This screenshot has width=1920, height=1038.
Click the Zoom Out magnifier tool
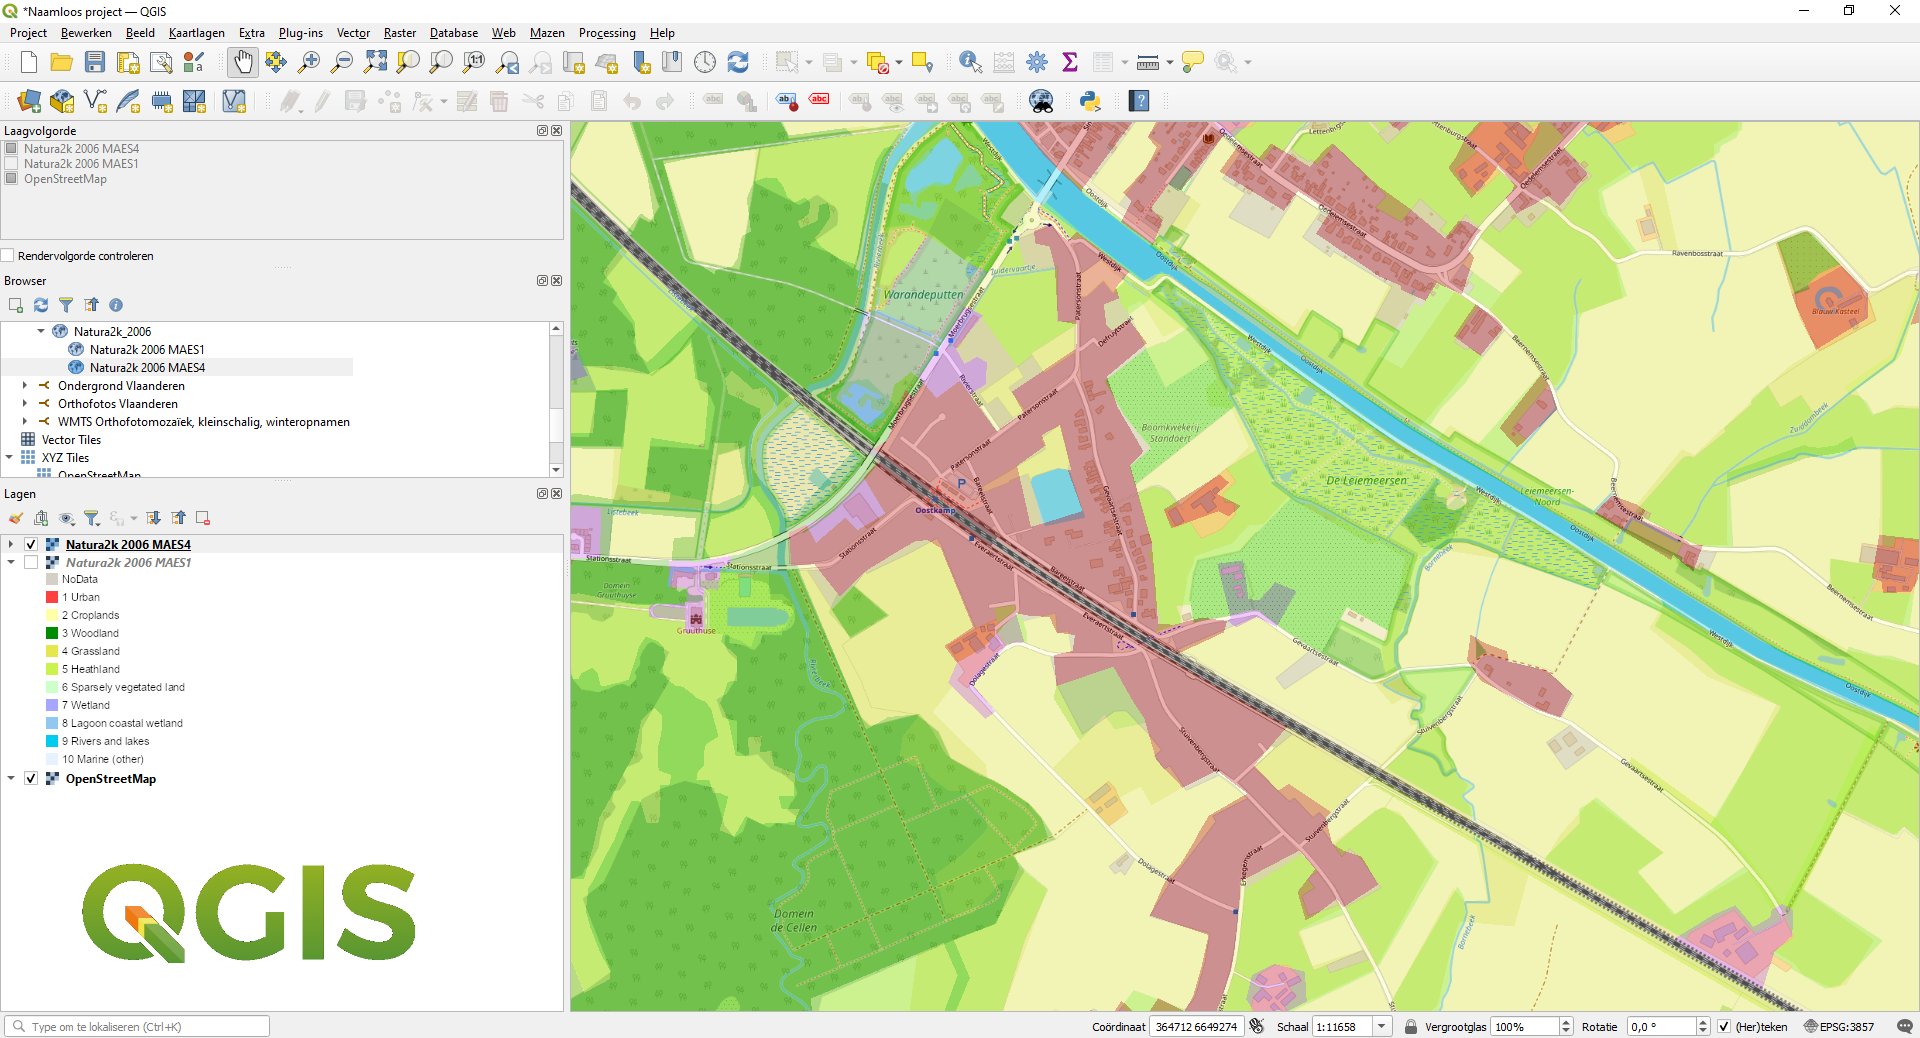(x=342, y=63)
